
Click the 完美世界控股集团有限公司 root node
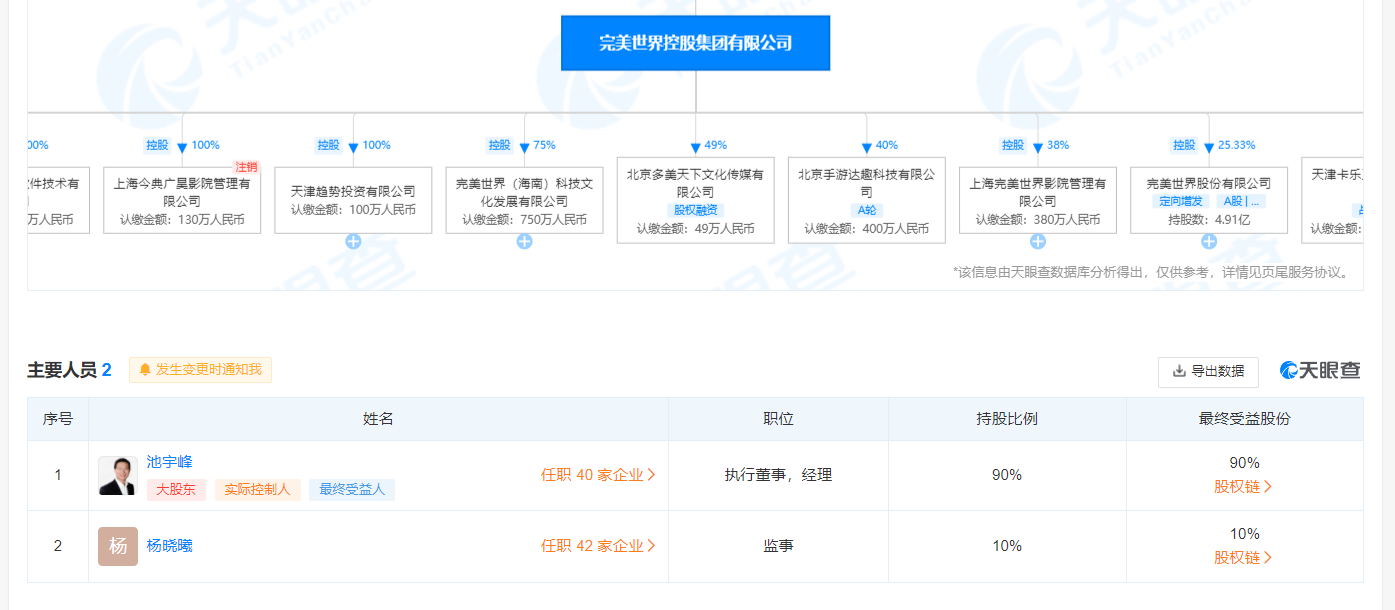click(x=695, y=43)
